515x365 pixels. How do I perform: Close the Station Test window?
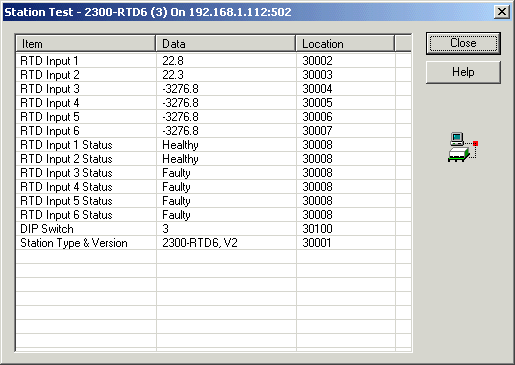click(x=502, y=12)
